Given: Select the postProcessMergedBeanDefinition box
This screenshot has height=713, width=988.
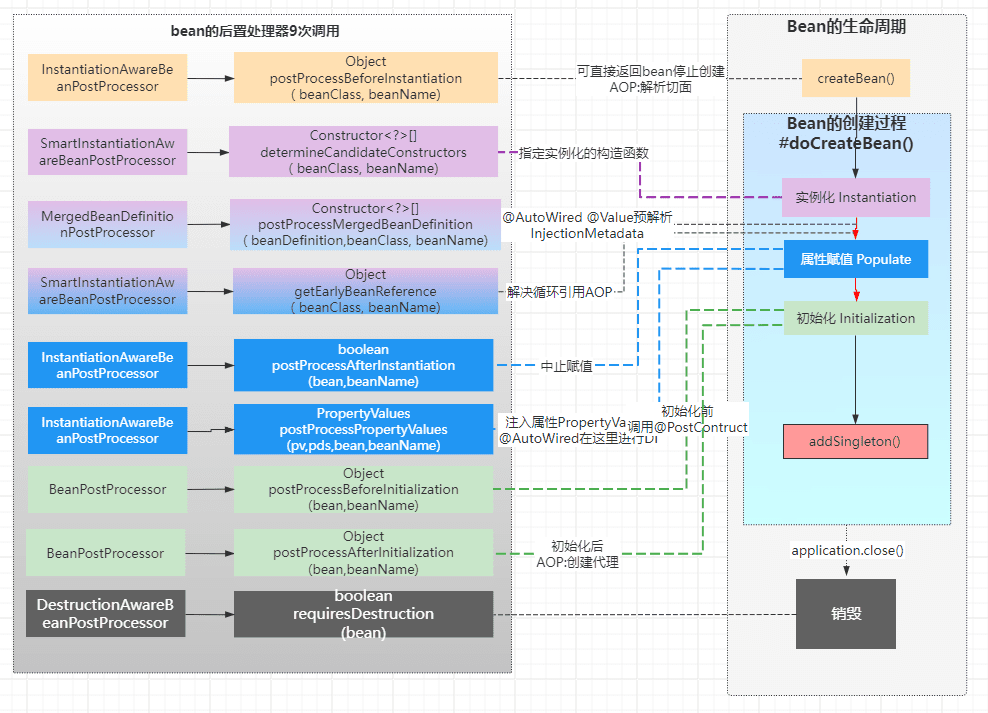Looking at the screenshot, I should click(365, 224).
